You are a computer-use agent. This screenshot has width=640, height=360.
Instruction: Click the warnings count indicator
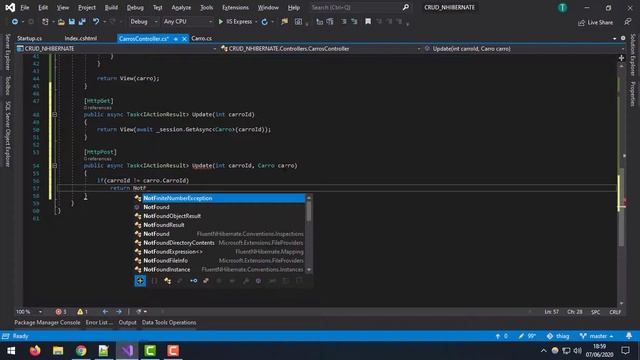(x=82, y=311)
